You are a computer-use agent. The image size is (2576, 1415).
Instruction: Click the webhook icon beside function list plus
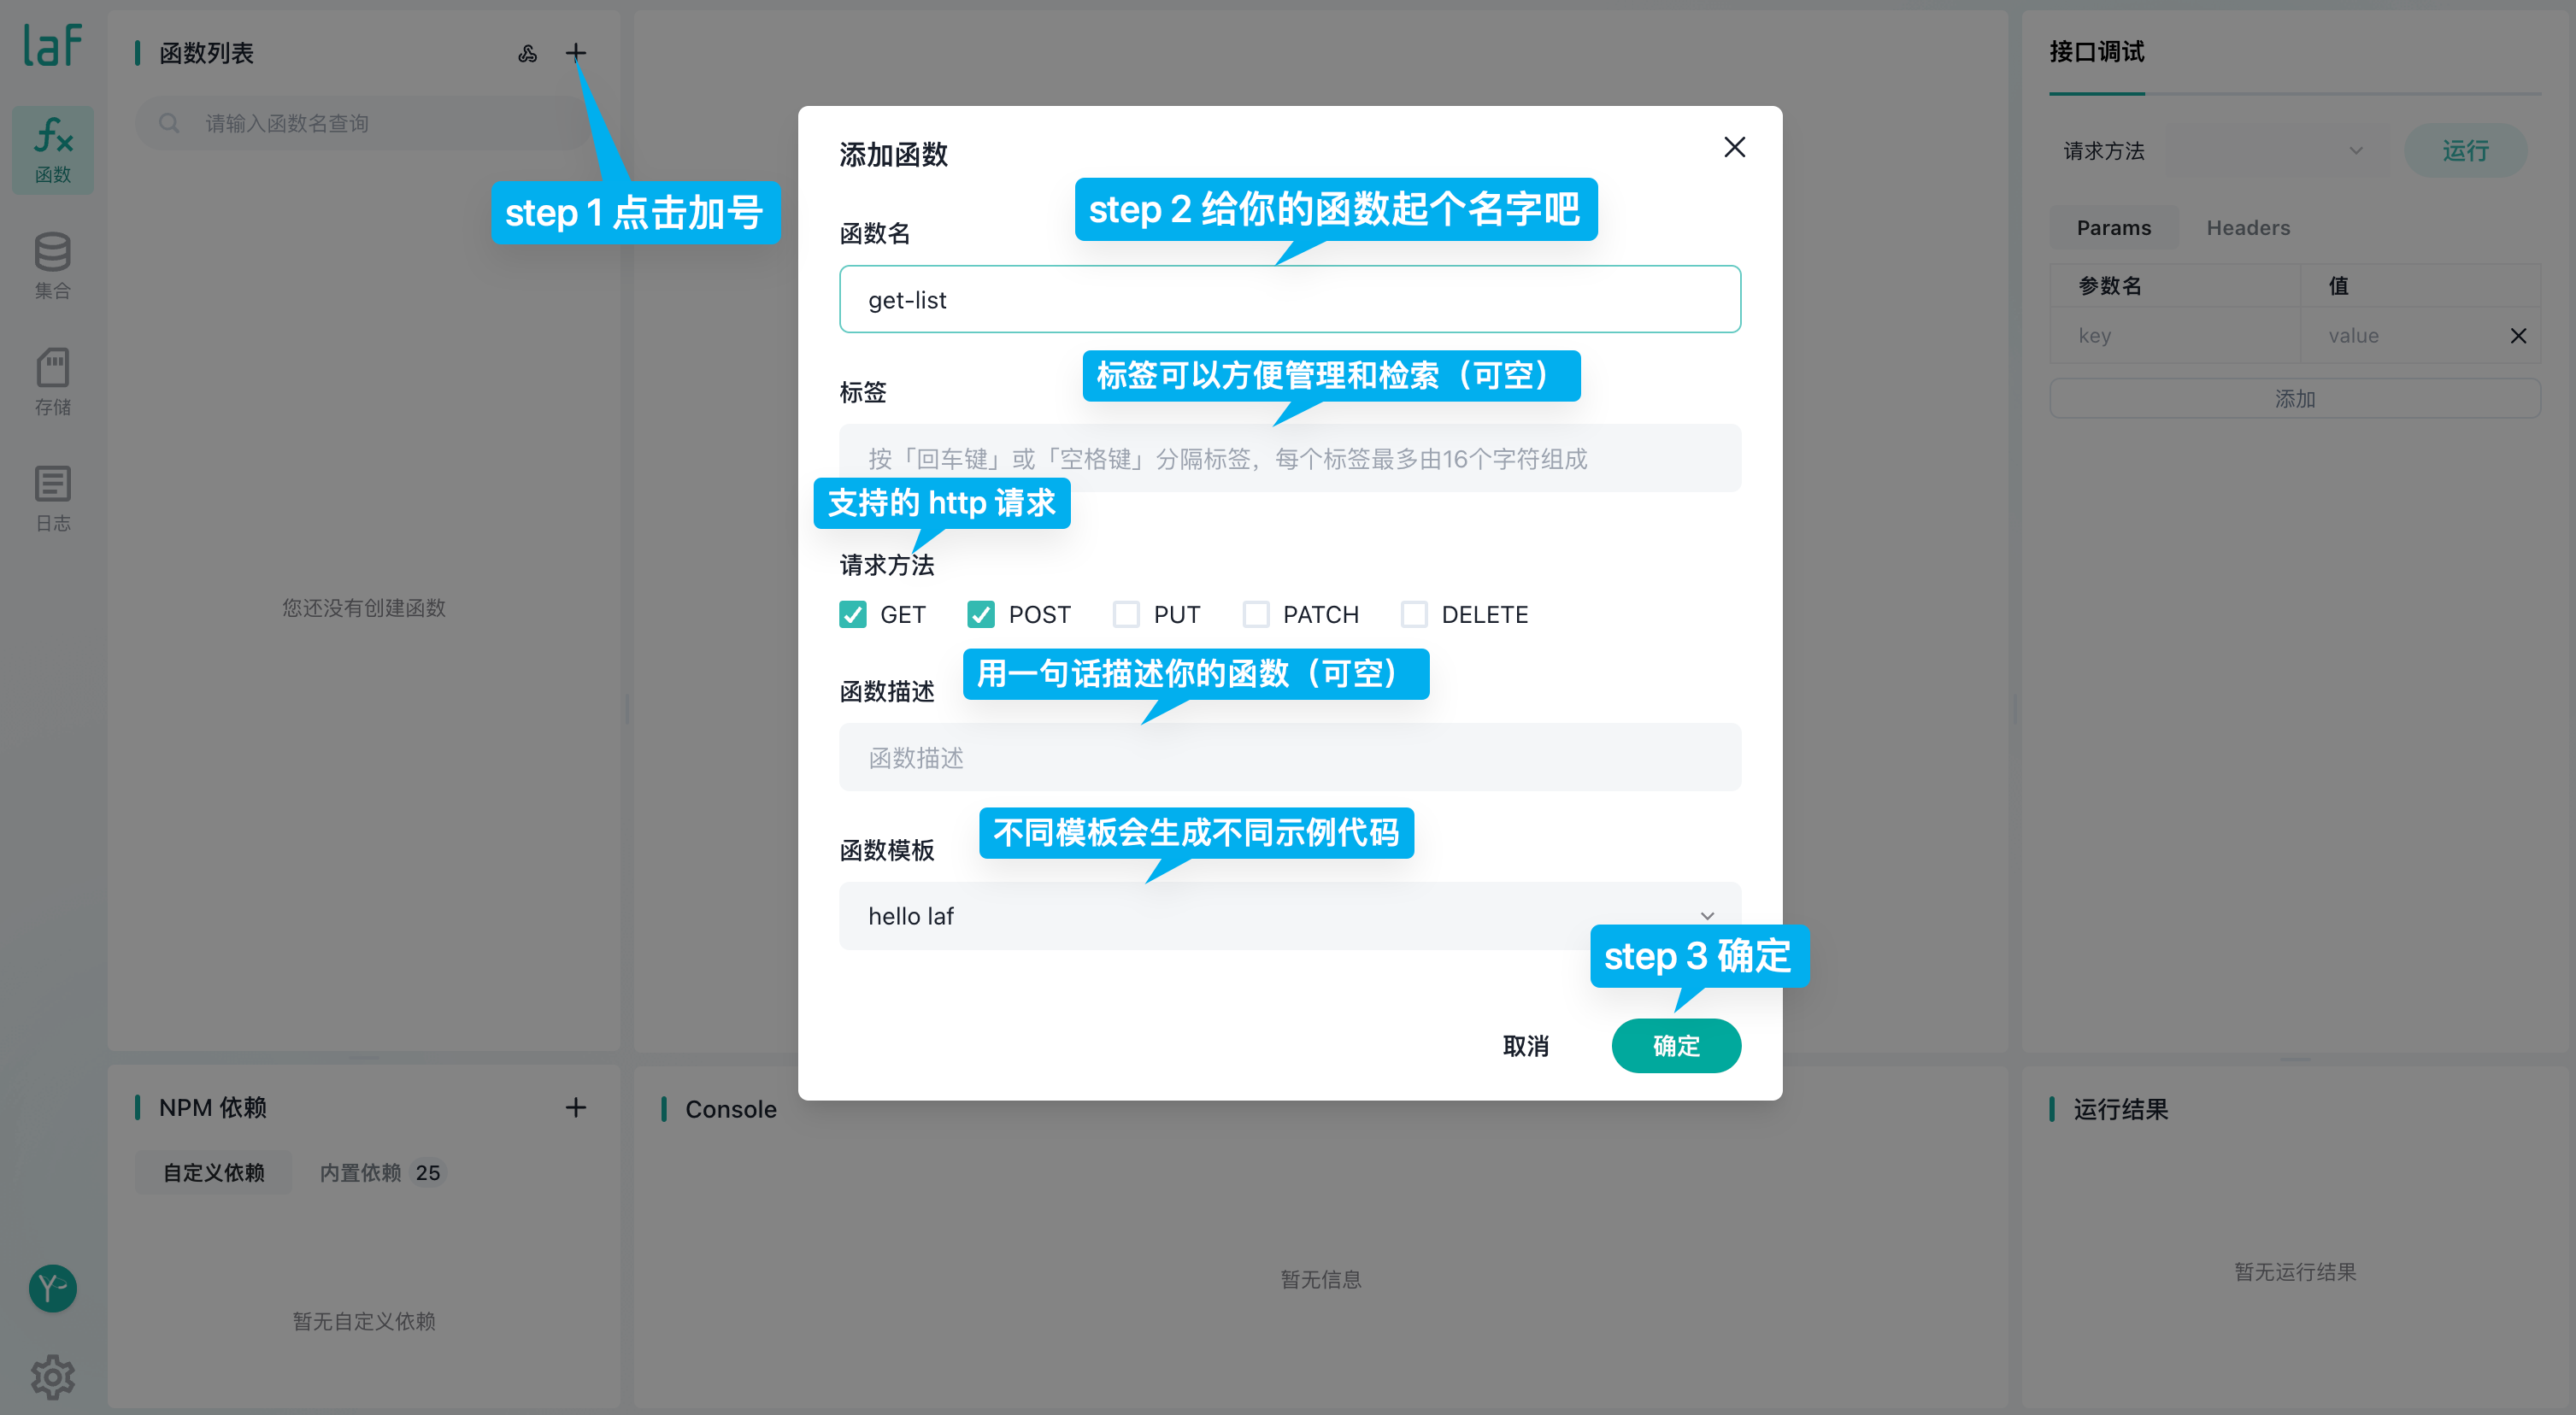tap(528, 53)
